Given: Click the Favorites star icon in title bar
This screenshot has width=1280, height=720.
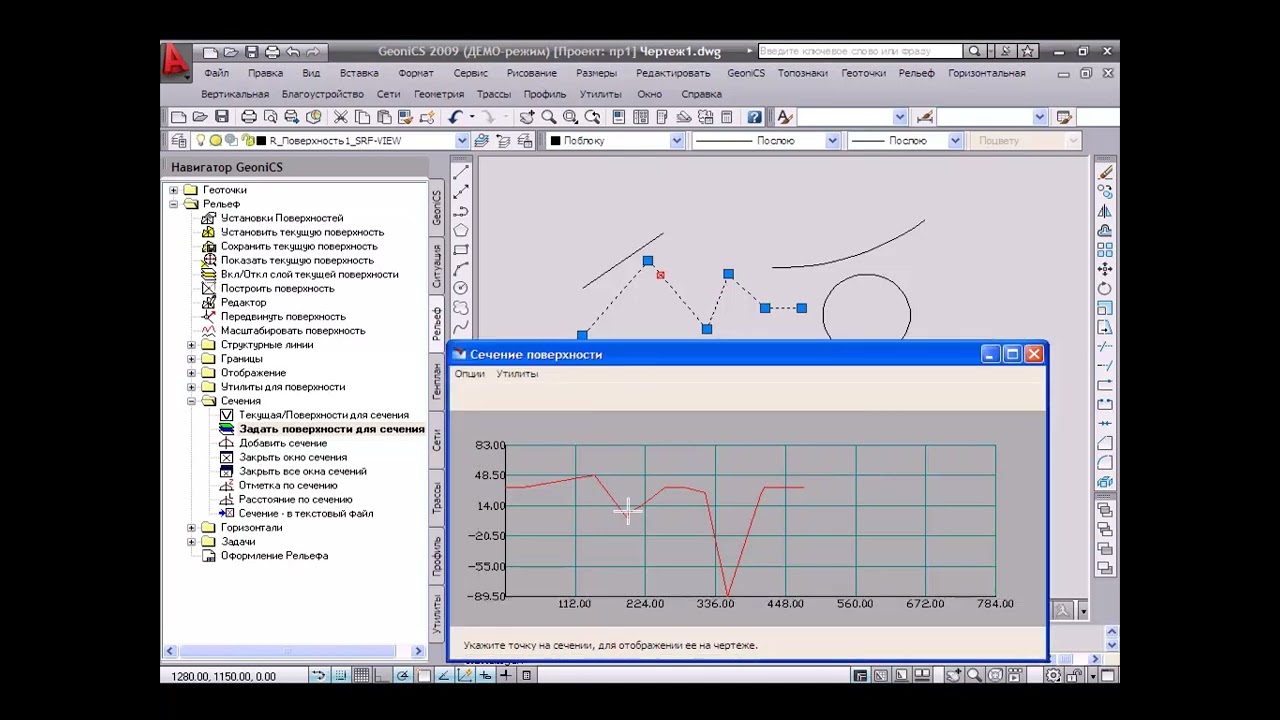Looking at the screenshot, I should click(x=1028, y=51).
